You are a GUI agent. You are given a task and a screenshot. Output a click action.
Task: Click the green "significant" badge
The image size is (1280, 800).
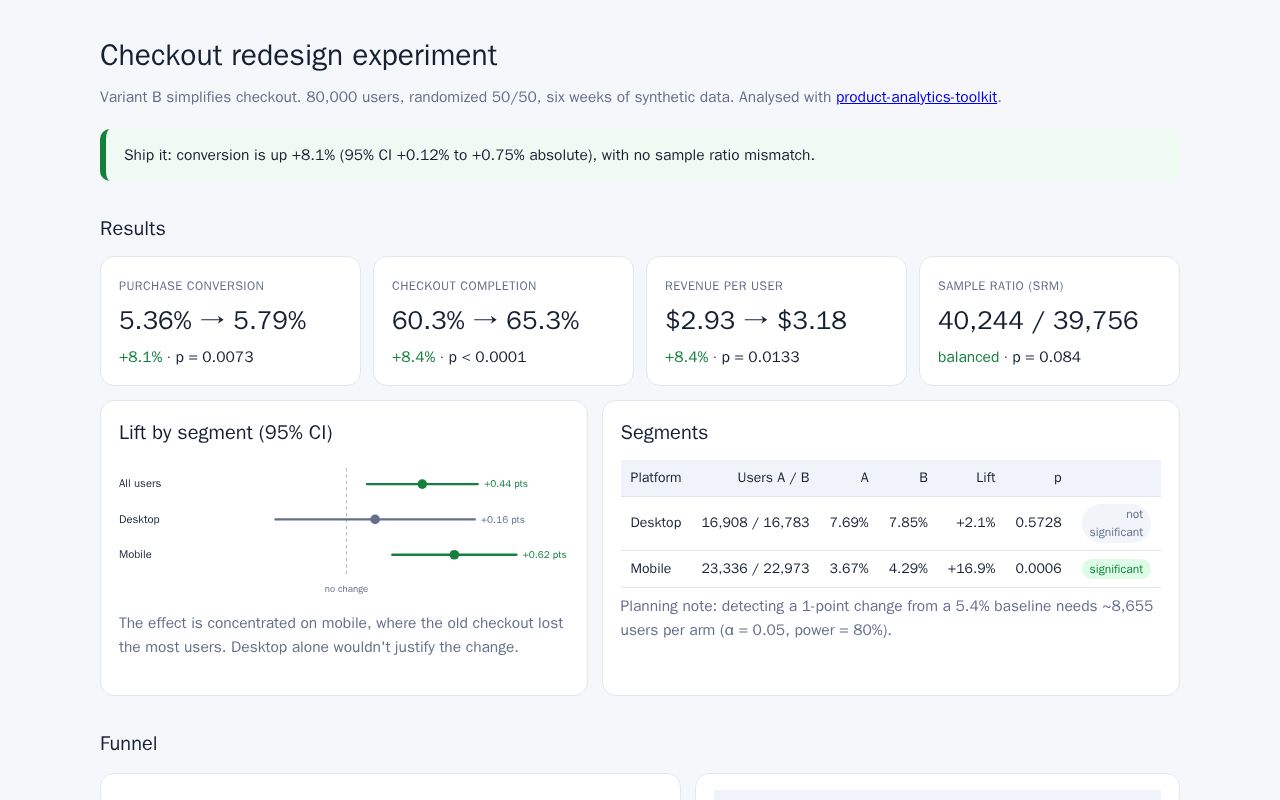1116,569
